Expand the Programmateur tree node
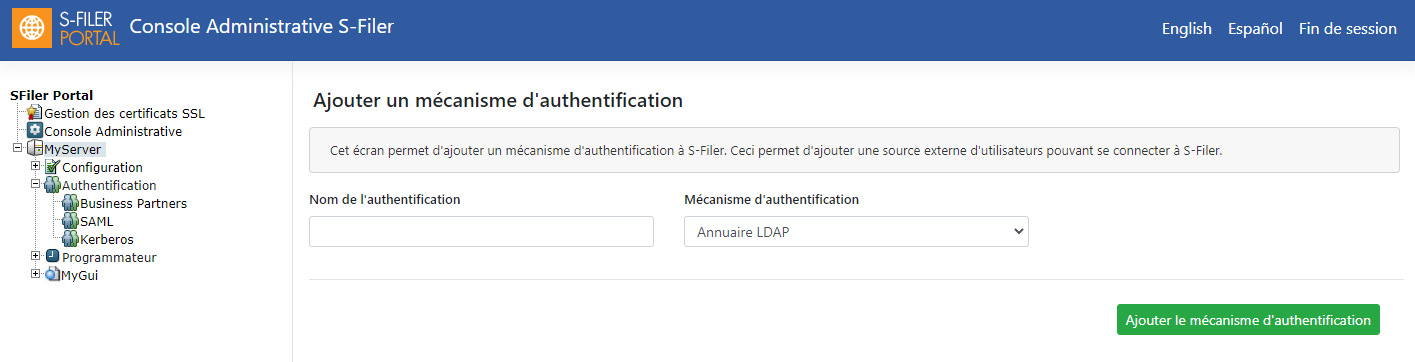The image size is (1415, 362). (x=35, y=256)
